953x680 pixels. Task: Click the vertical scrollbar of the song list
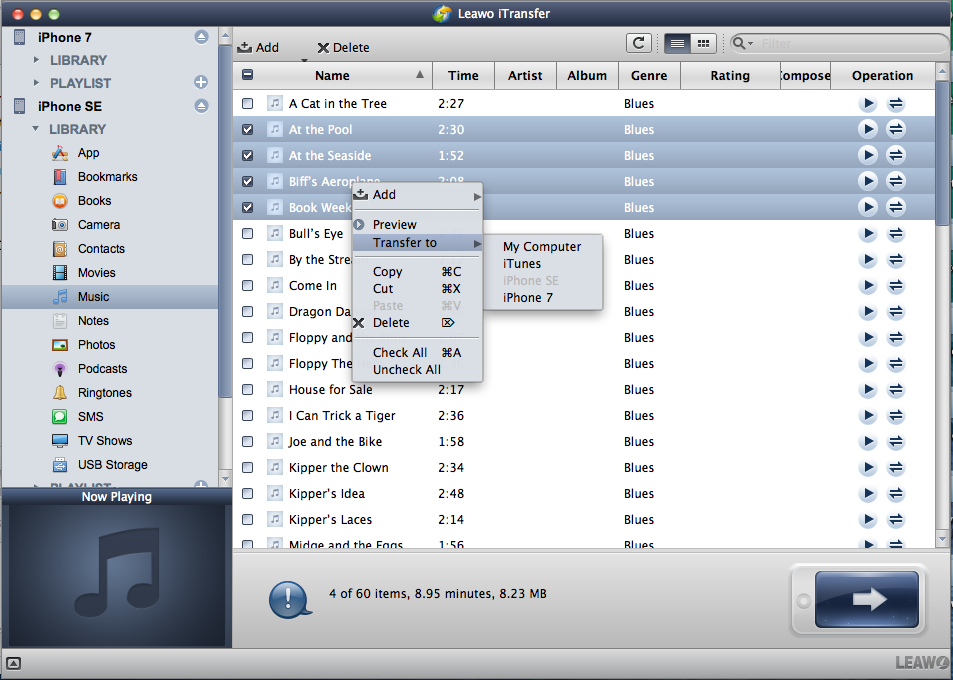coord(942,300)
